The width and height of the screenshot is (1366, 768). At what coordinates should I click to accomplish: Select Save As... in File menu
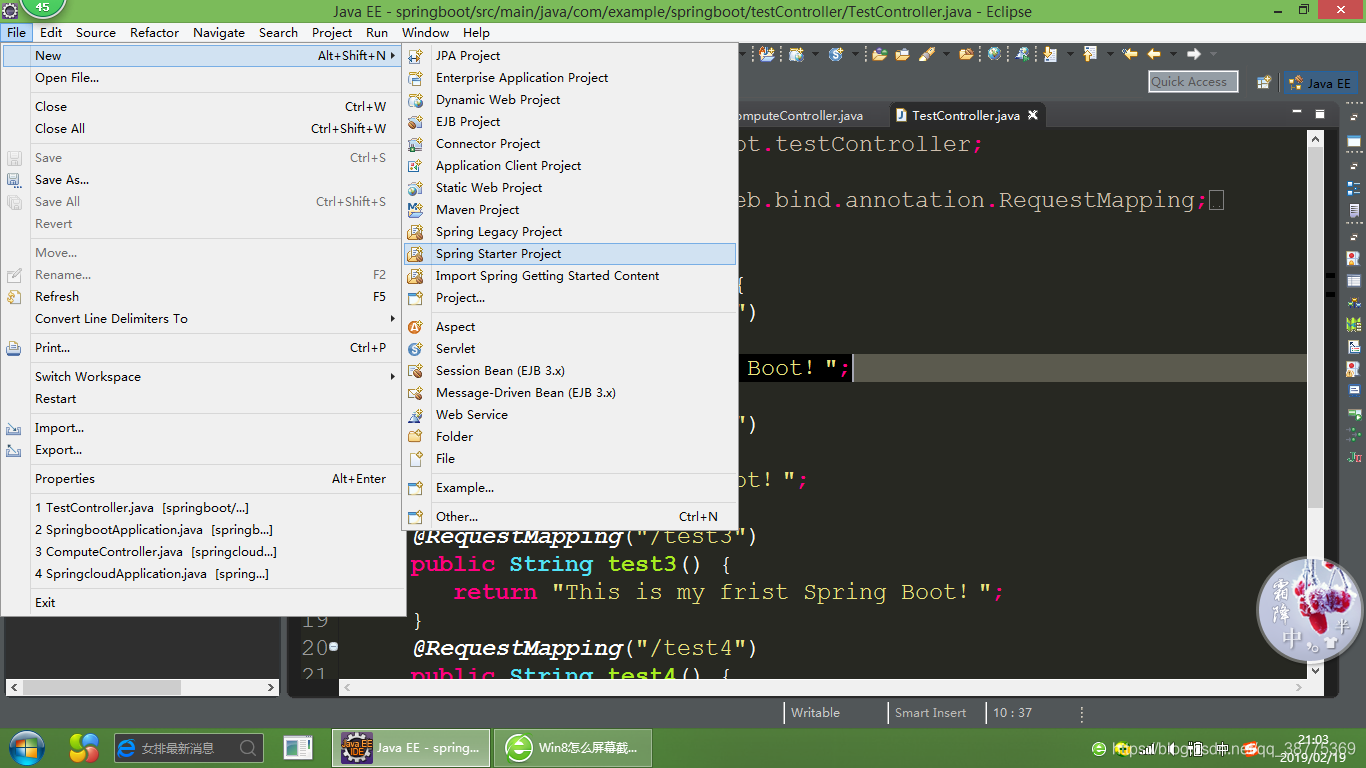pos(203,180)
